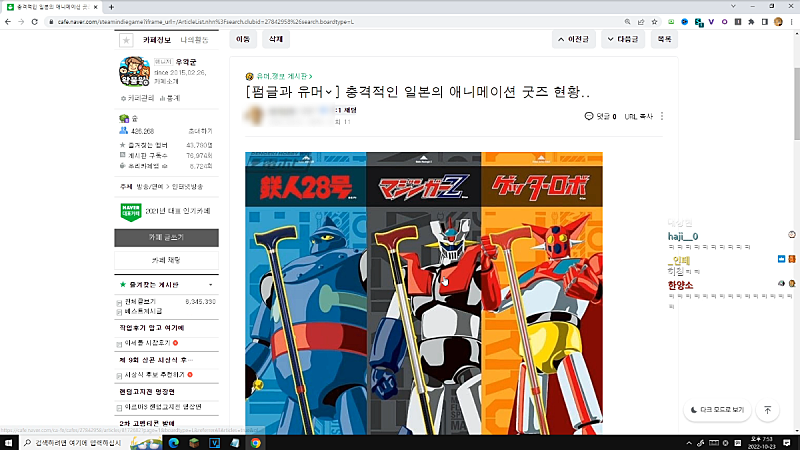Open the 베스트게시글 board link
The width and height of the screenshot is (800, 450).
[x=143, y=311]
